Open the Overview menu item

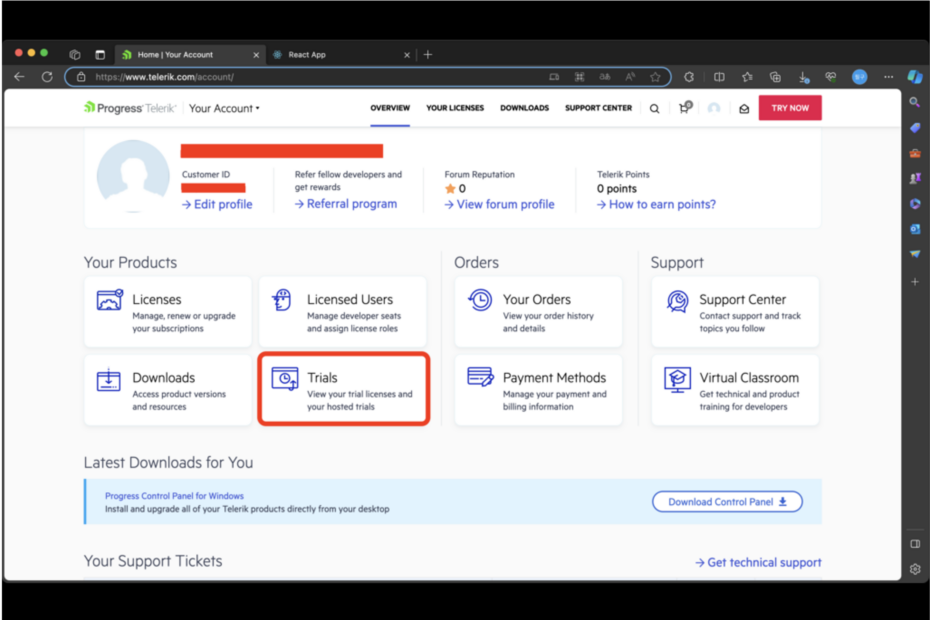pos(390,108)
